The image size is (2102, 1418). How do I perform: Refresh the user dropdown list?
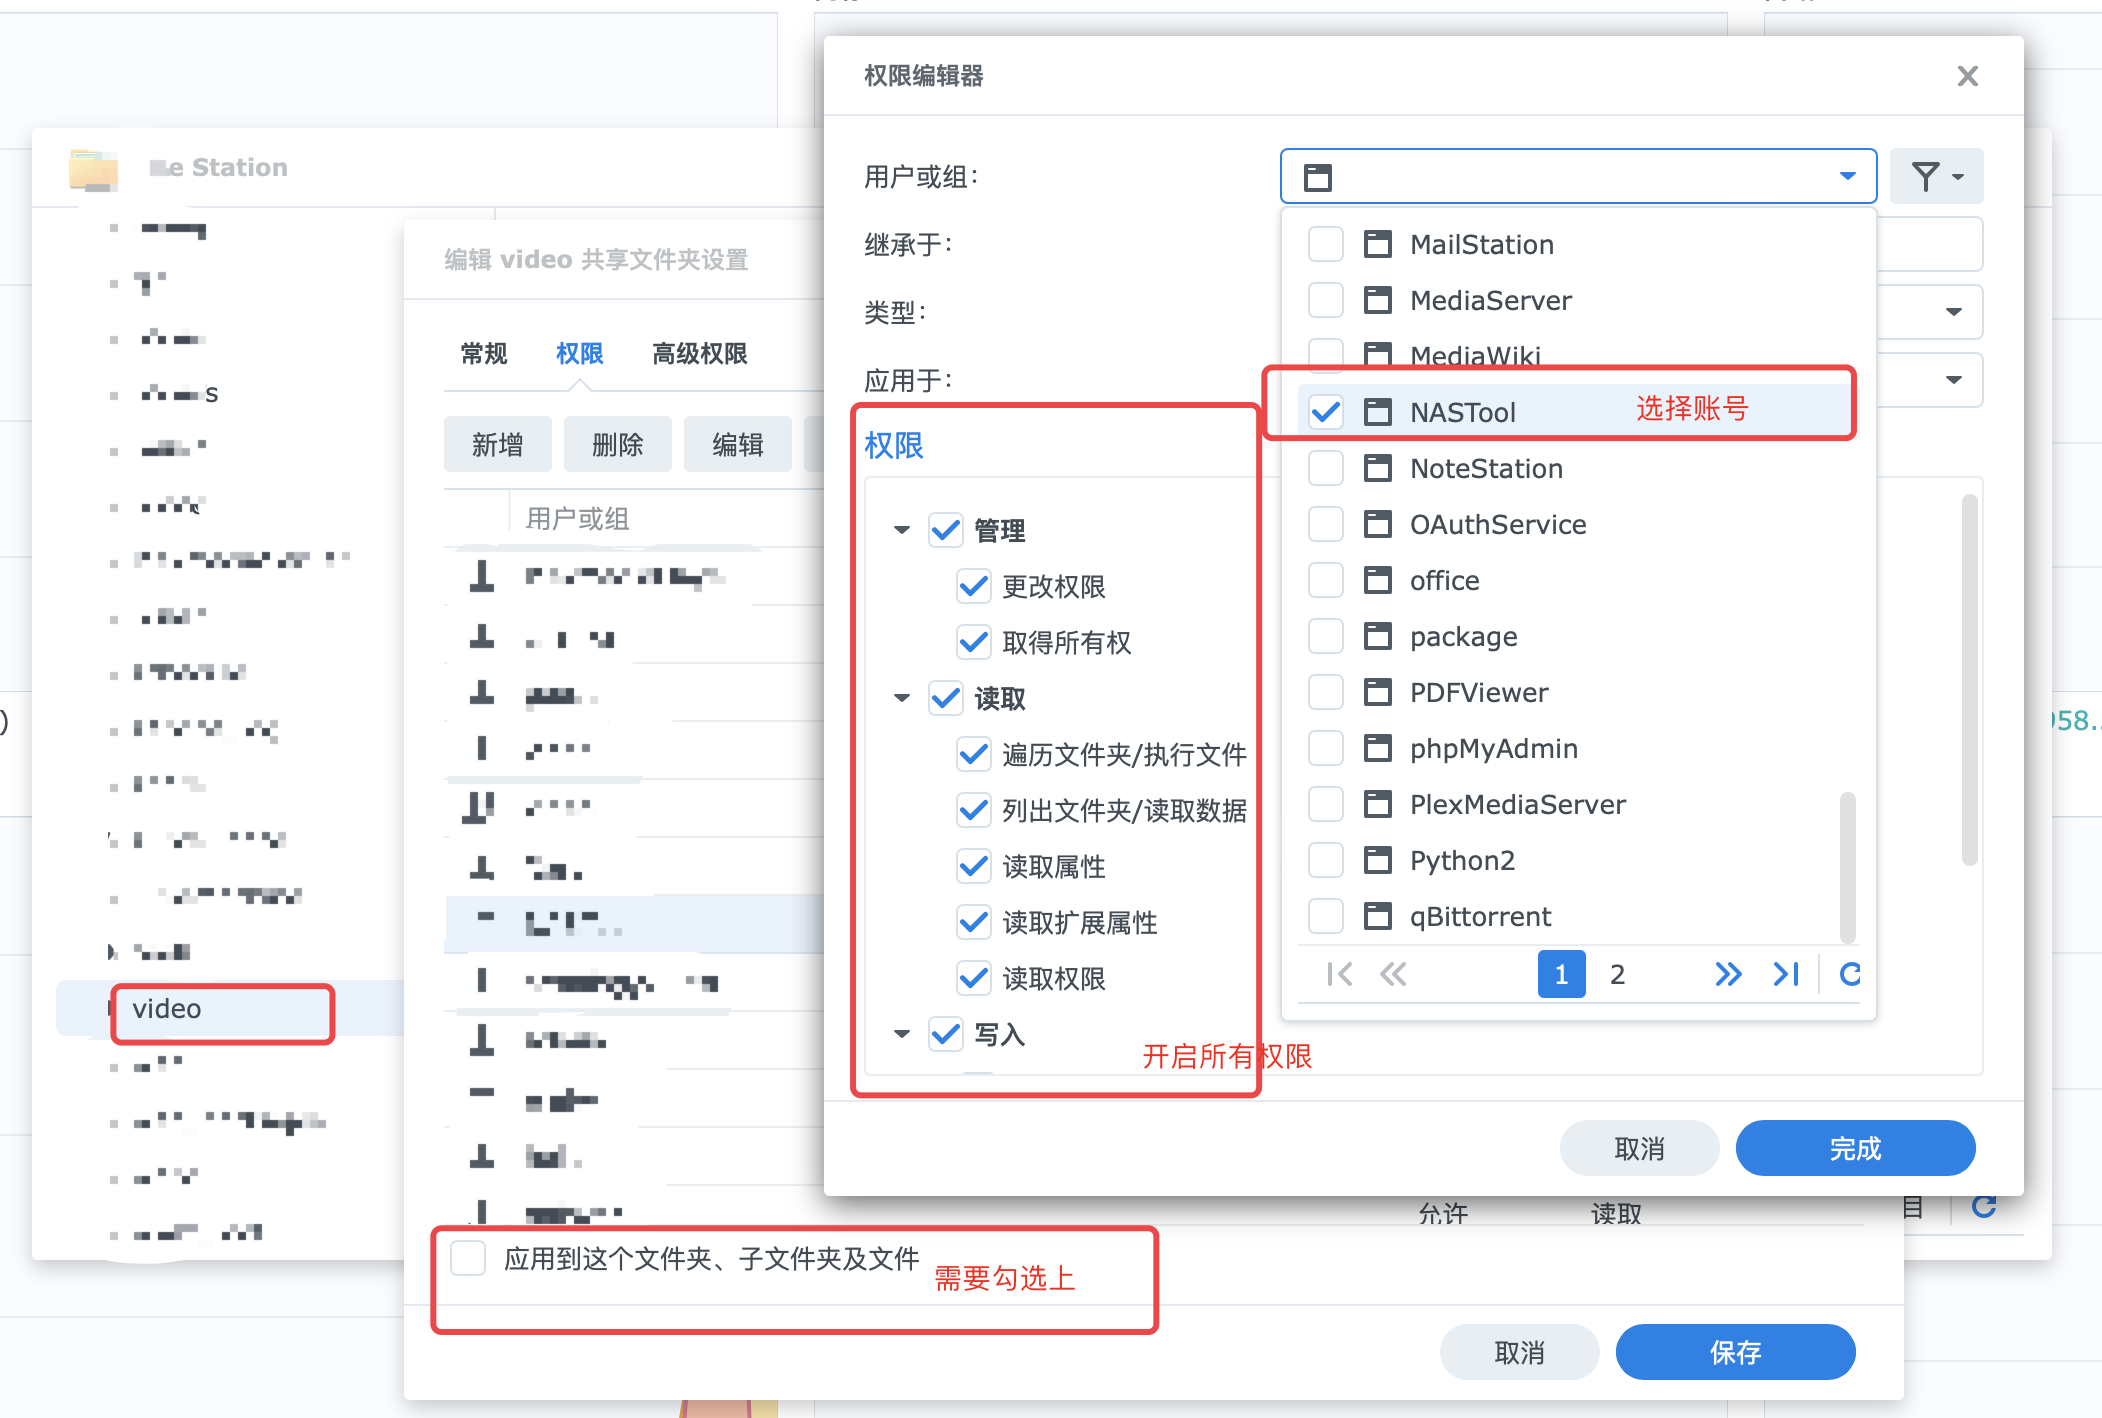pos(1850,974)
